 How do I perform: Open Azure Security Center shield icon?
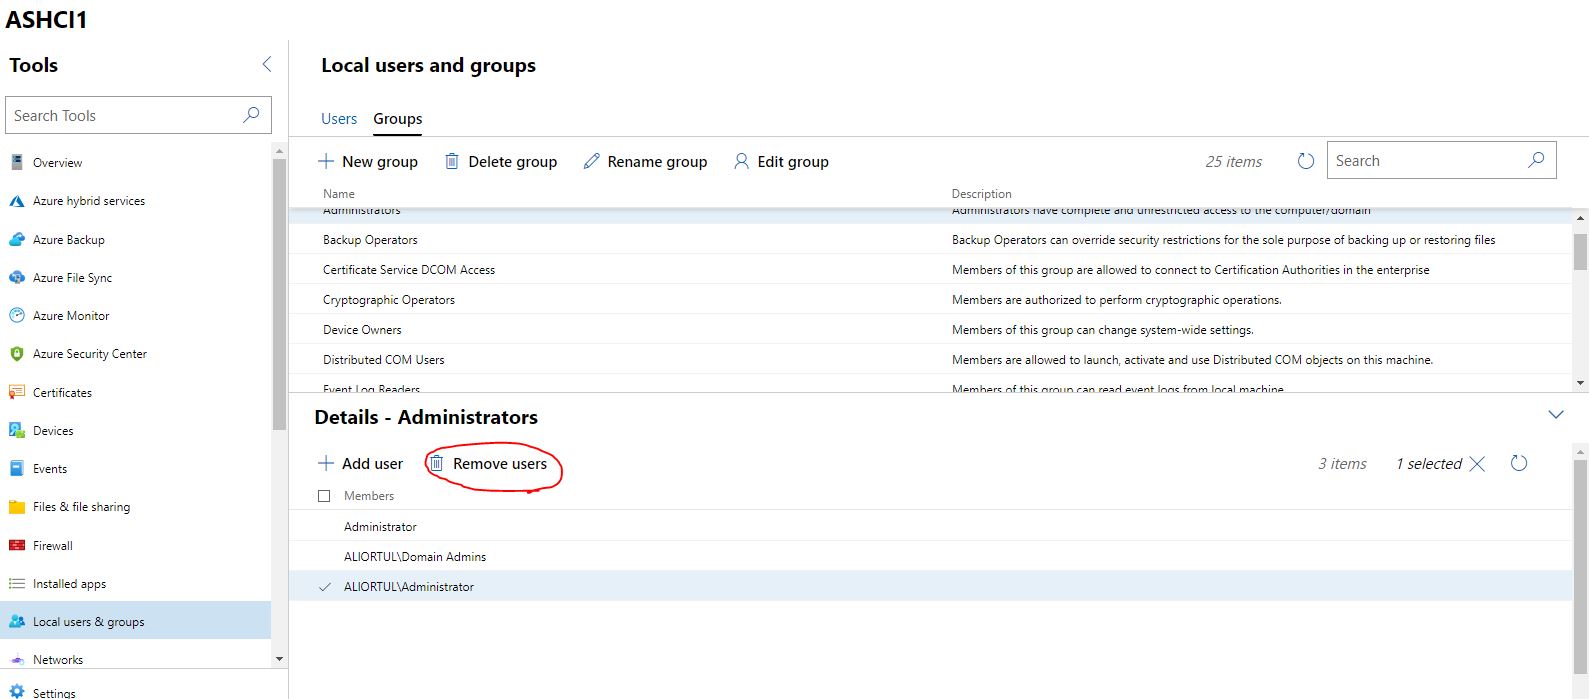tap(16, 354)
